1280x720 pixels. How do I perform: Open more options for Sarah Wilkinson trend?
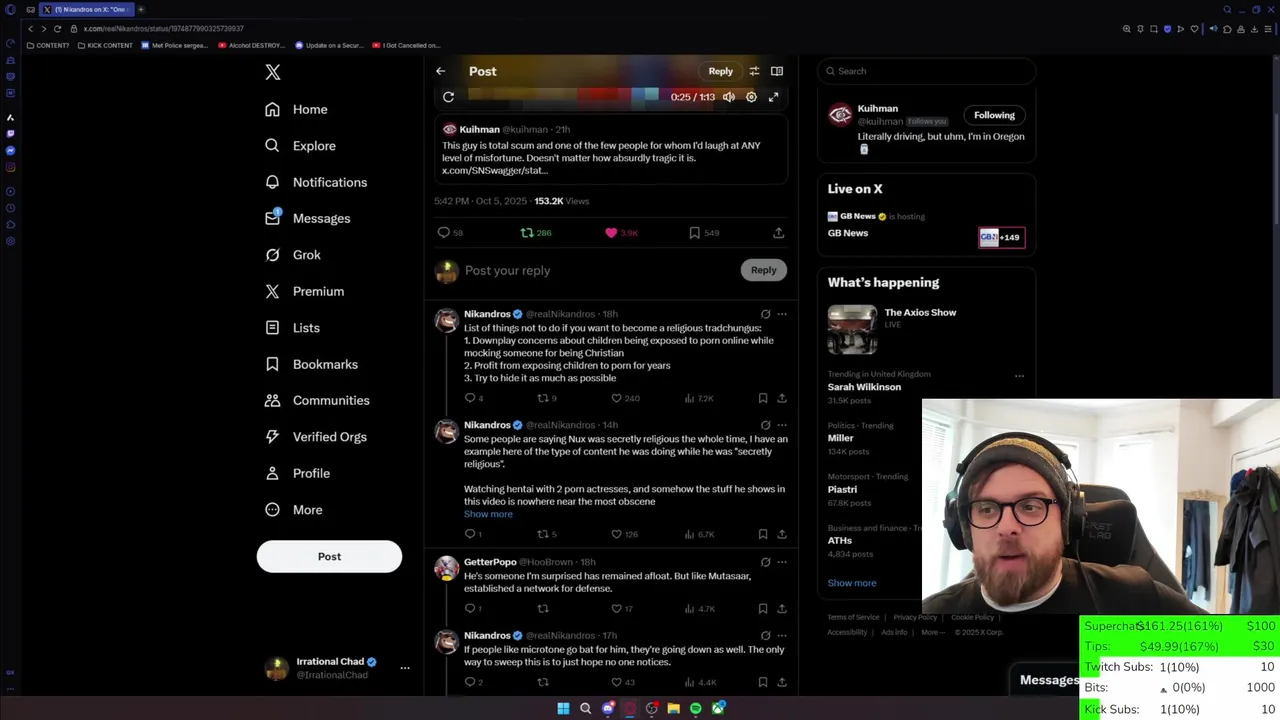(x=1019, y=376)
